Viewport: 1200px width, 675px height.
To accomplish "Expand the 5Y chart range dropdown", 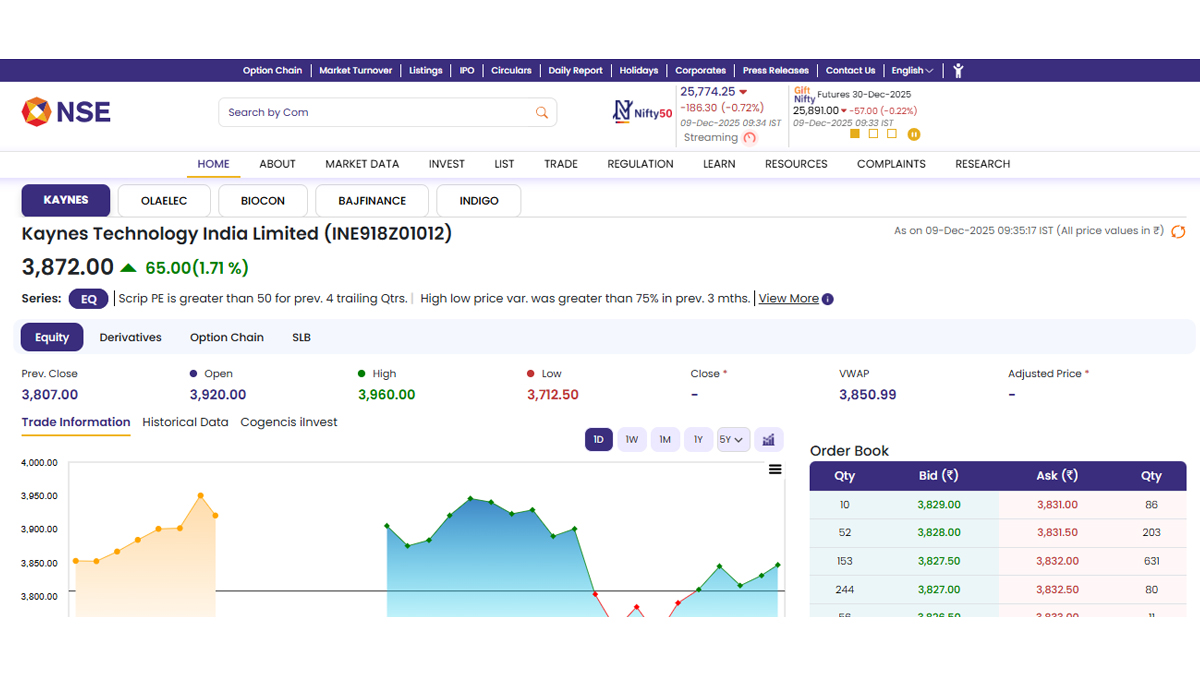I will pyautogui.click(x=733, y=439).
